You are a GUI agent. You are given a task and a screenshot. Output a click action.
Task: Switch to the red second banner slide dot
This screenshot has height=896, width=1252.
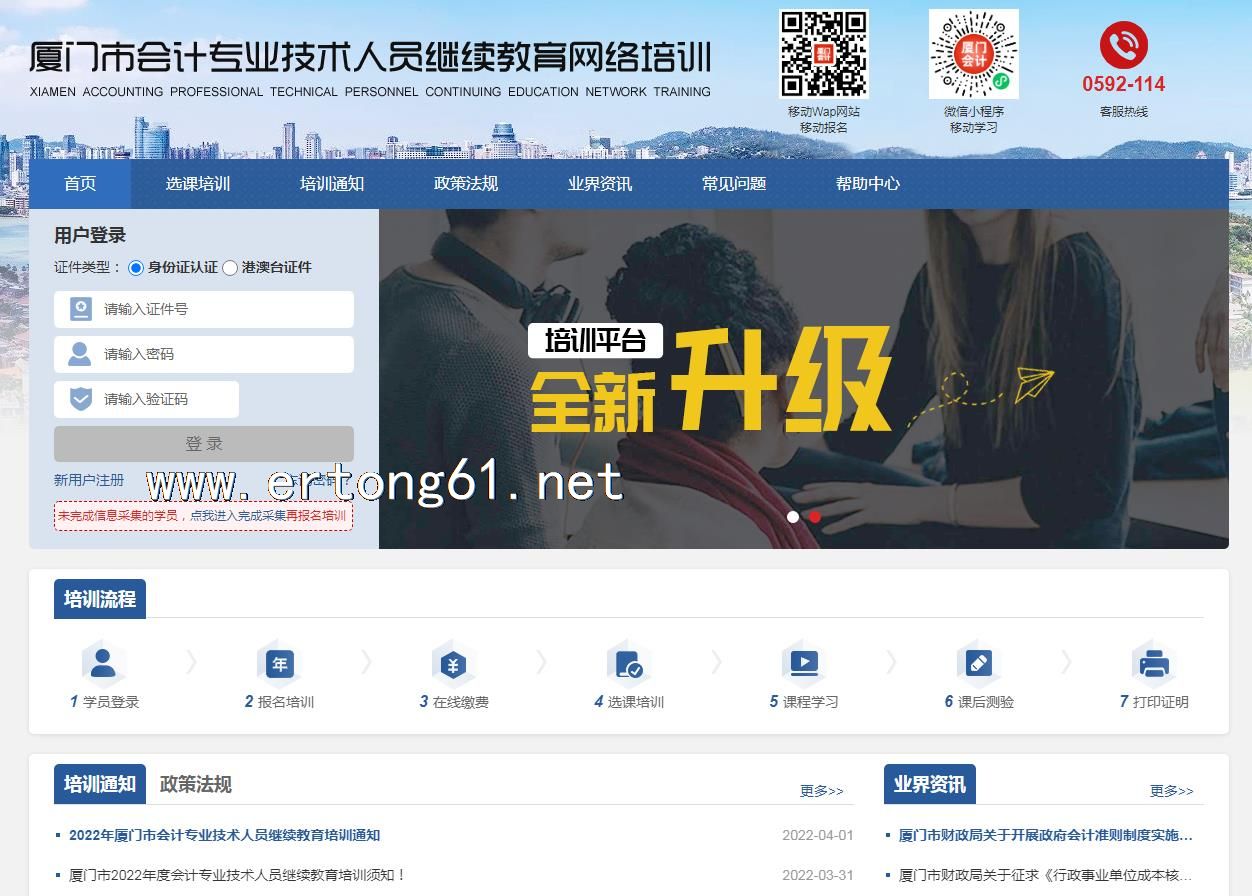click(x=815, y=517)
